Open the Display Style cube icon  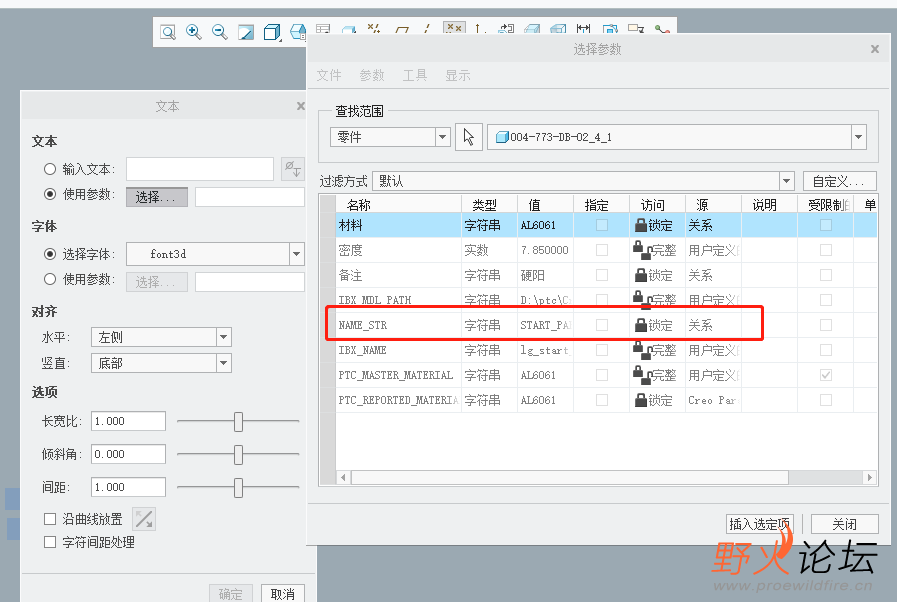tap(272, 32)
